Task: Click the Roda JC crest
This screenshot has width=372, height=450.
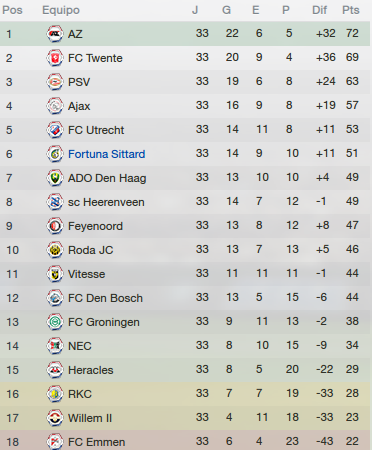Action: (55, 250)
